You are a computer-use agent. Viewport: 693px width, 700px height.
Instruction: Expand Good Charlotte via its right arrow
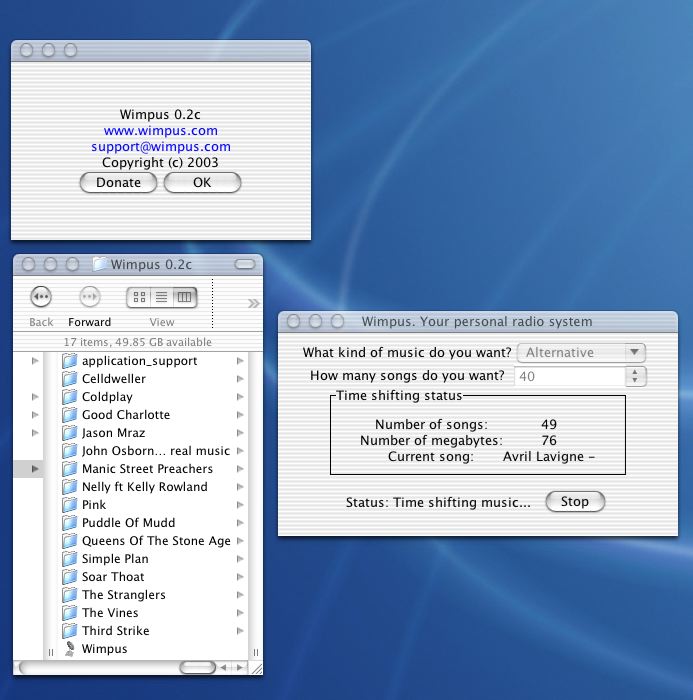pyautogui.click(x=240, y=415)
